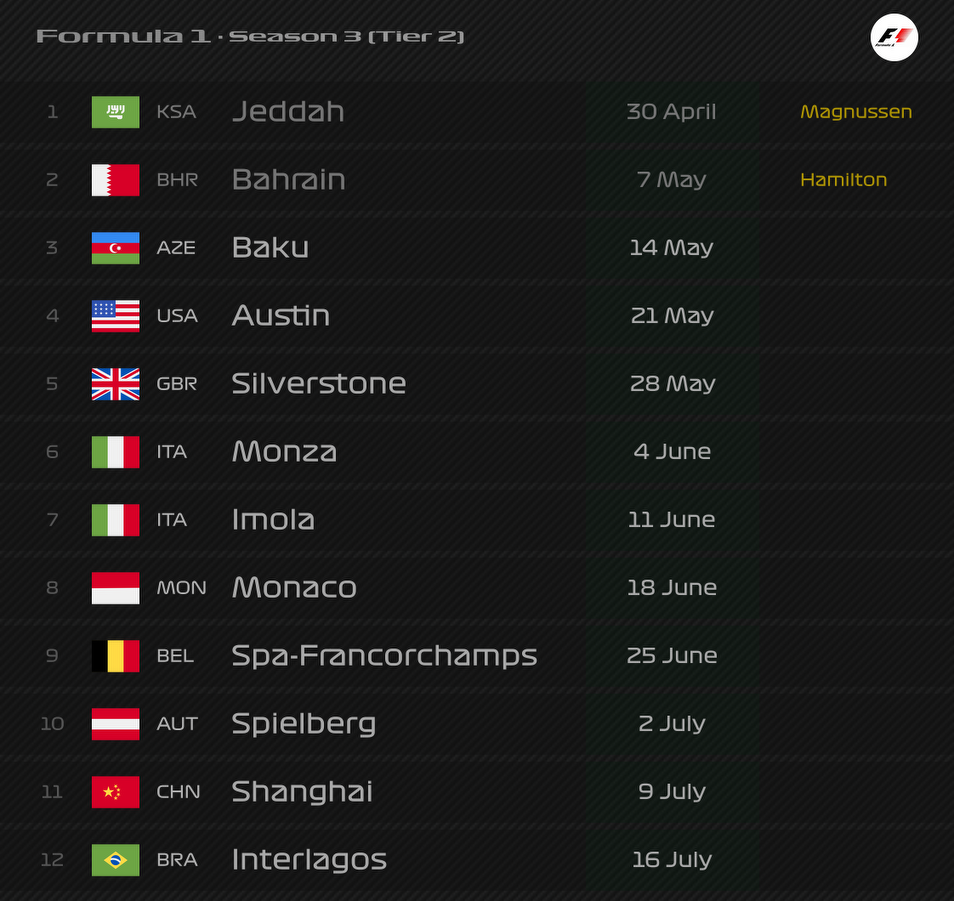
Task: Click the USA flag icon
Action: click(116, 316)
